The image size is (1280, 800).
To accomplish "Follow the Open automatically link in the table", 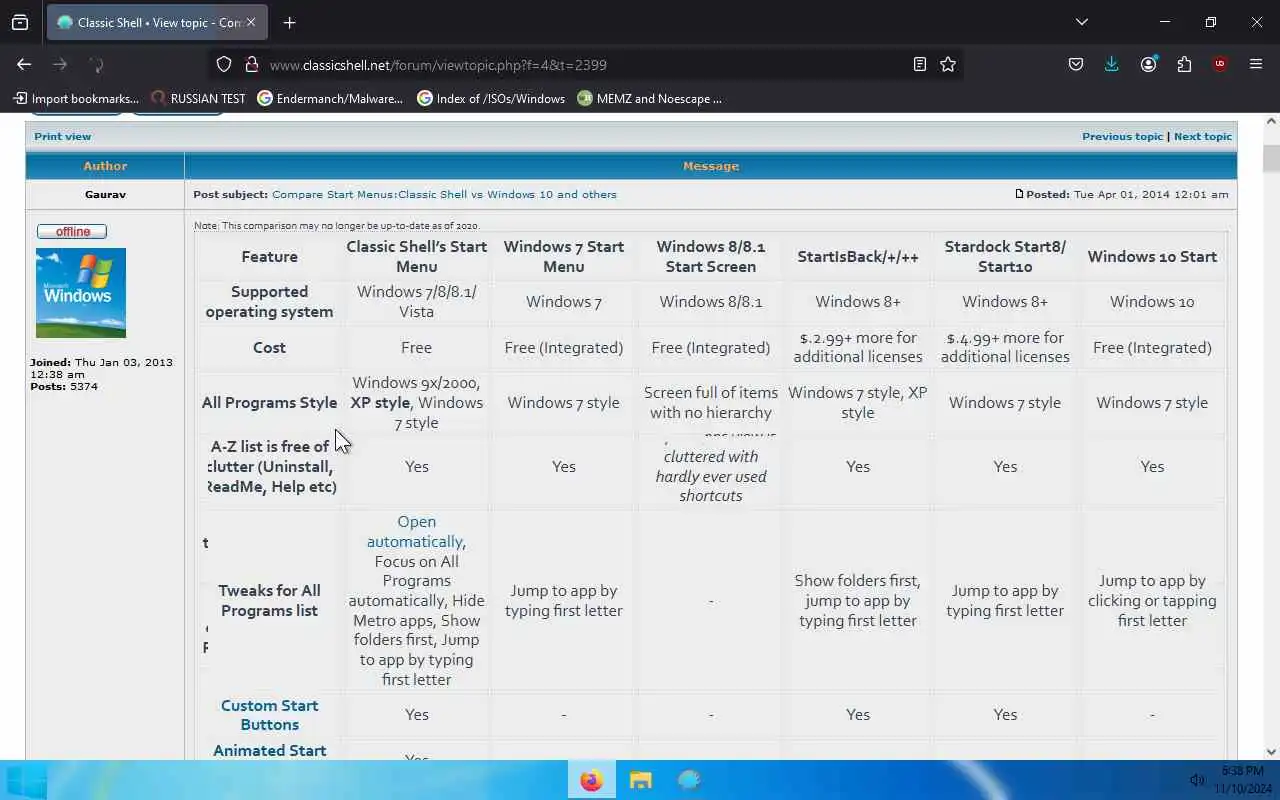I will (x=416, y=531).
